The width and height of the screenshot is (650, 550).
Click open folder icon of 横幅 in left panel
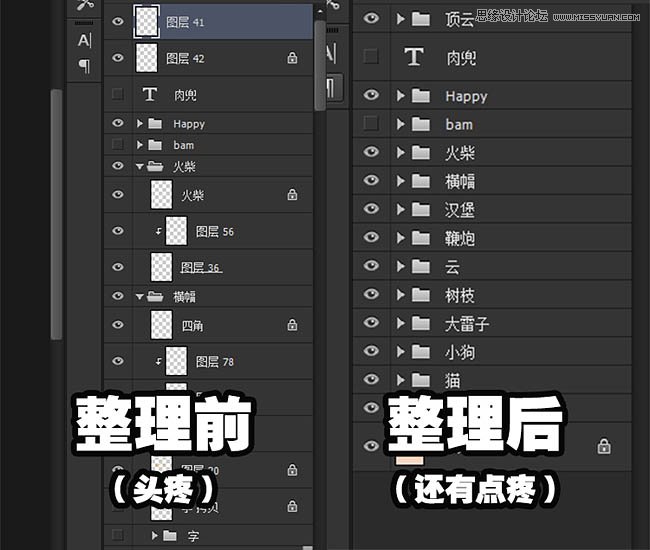click(x=155, y=296)
